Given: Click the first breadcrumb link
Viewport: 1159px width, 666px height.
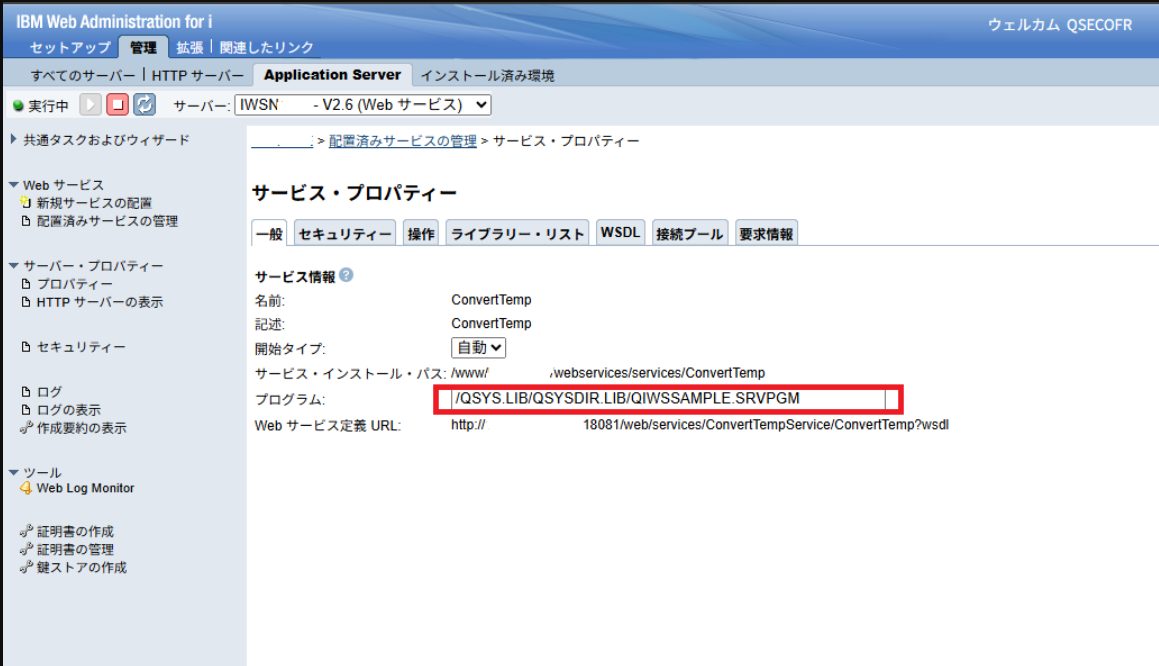Looking at the screenshot, I should tap(282, 140).
